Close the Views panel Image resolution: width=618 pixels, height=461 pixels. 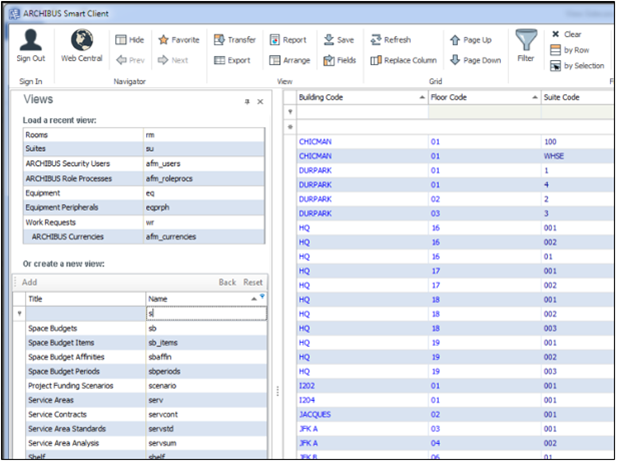point(260,102)
